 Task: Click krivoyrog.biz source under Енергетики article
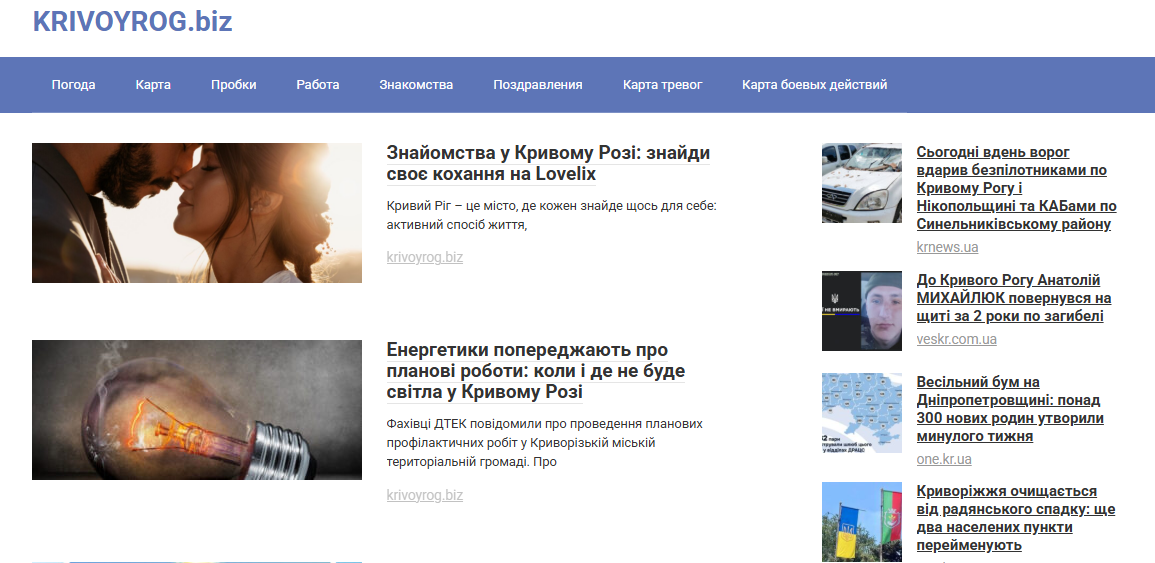pos(425,495)
